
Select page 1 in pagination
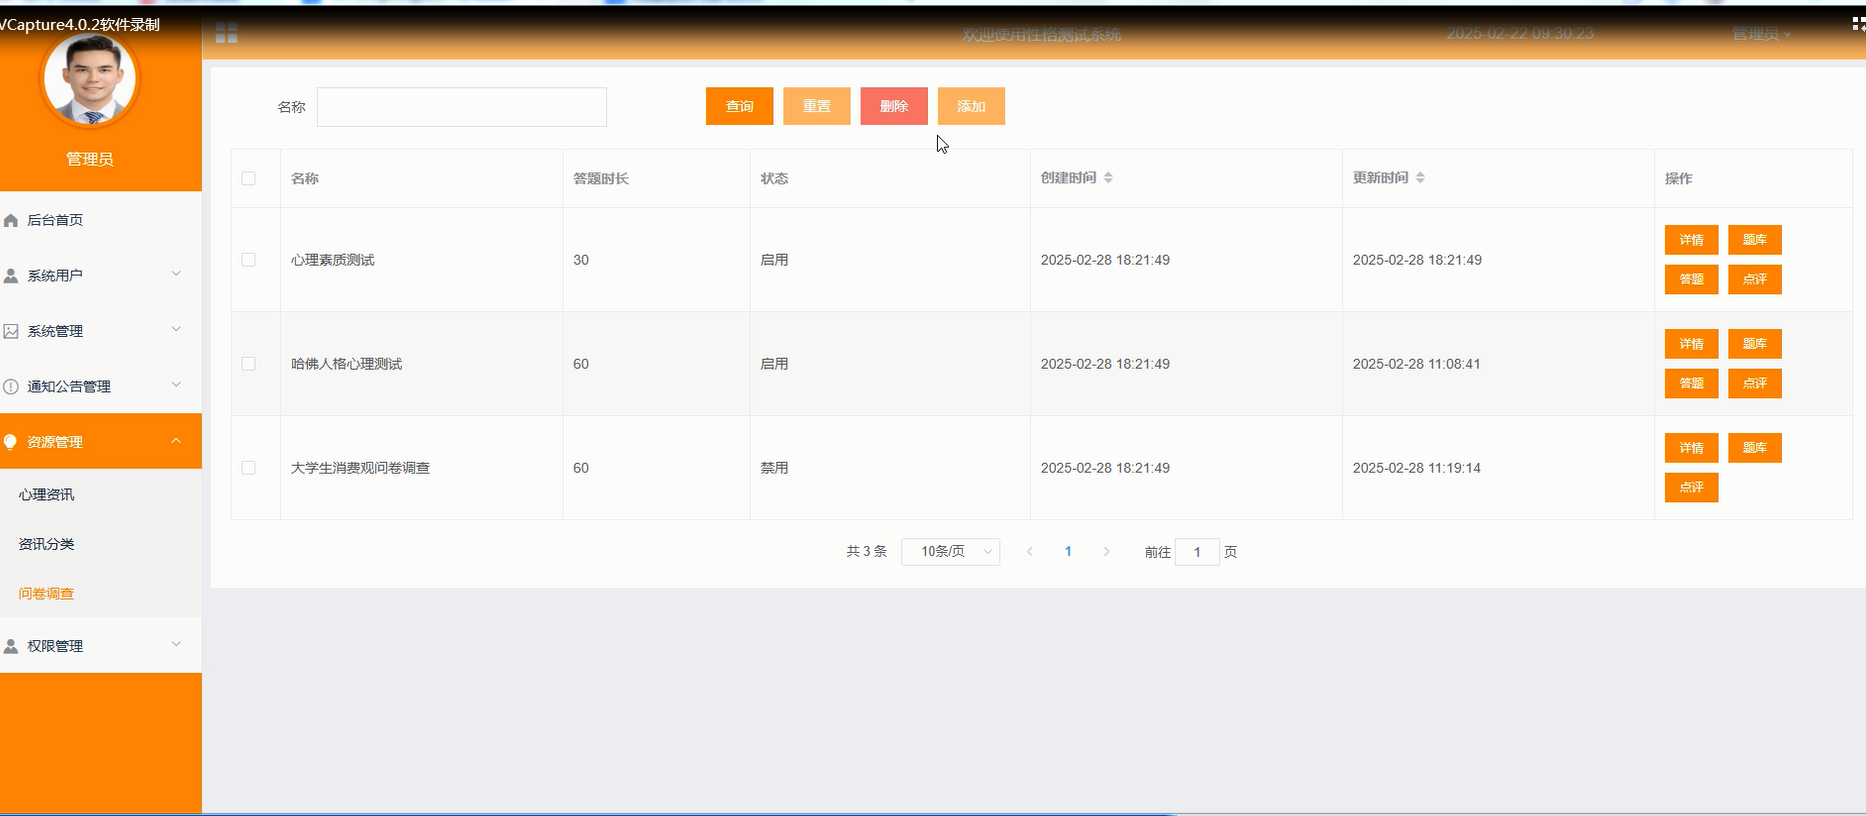coord(1068,552)
